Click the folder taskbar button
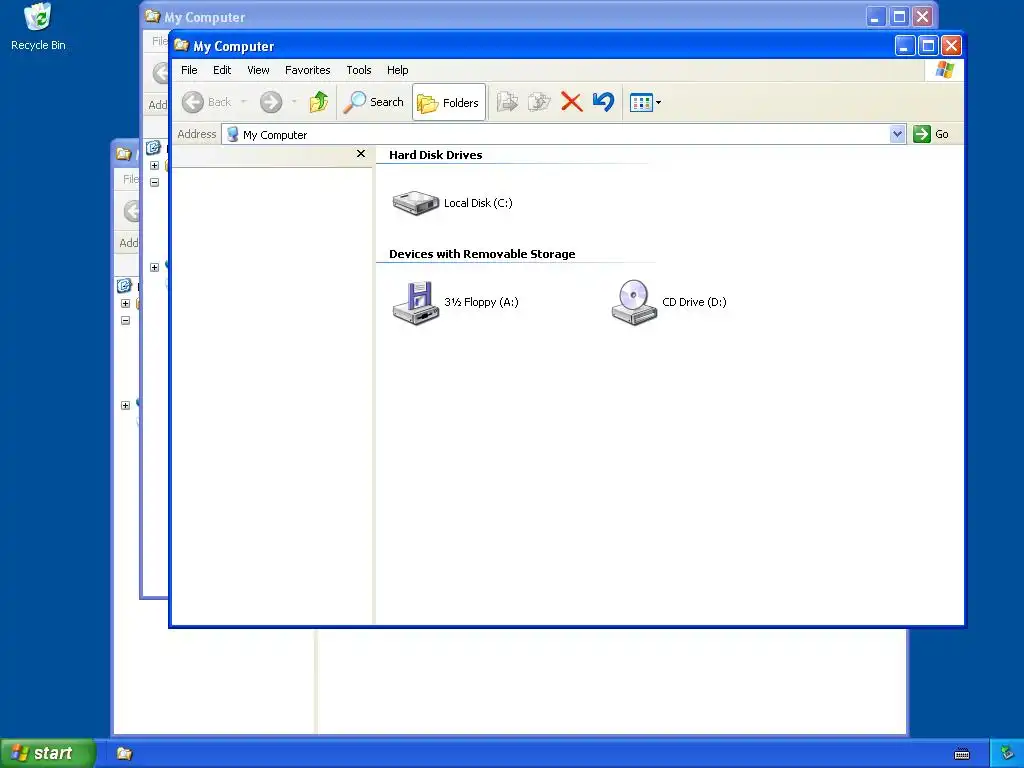Screen dimensions: 1024x768 (125, 754)
